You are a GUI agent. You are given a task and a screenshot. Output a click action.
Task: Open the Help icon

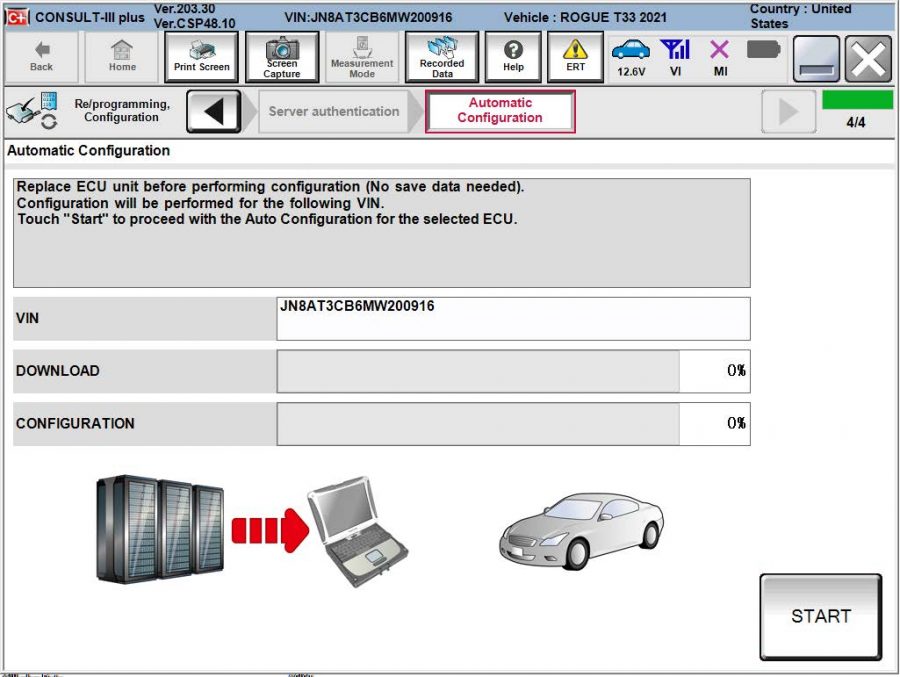[512, 57]
